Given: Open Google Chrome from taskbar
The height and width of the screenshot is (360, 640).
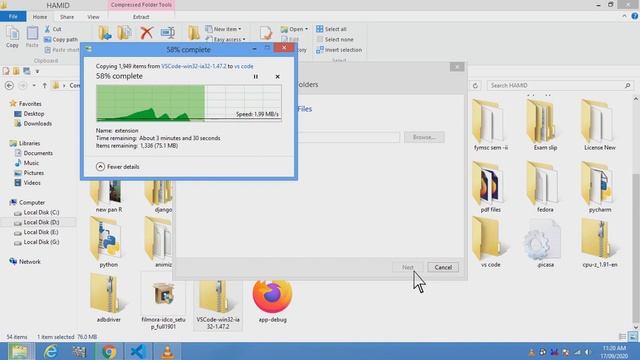Looking at the screenshot, I should [109, 351].
